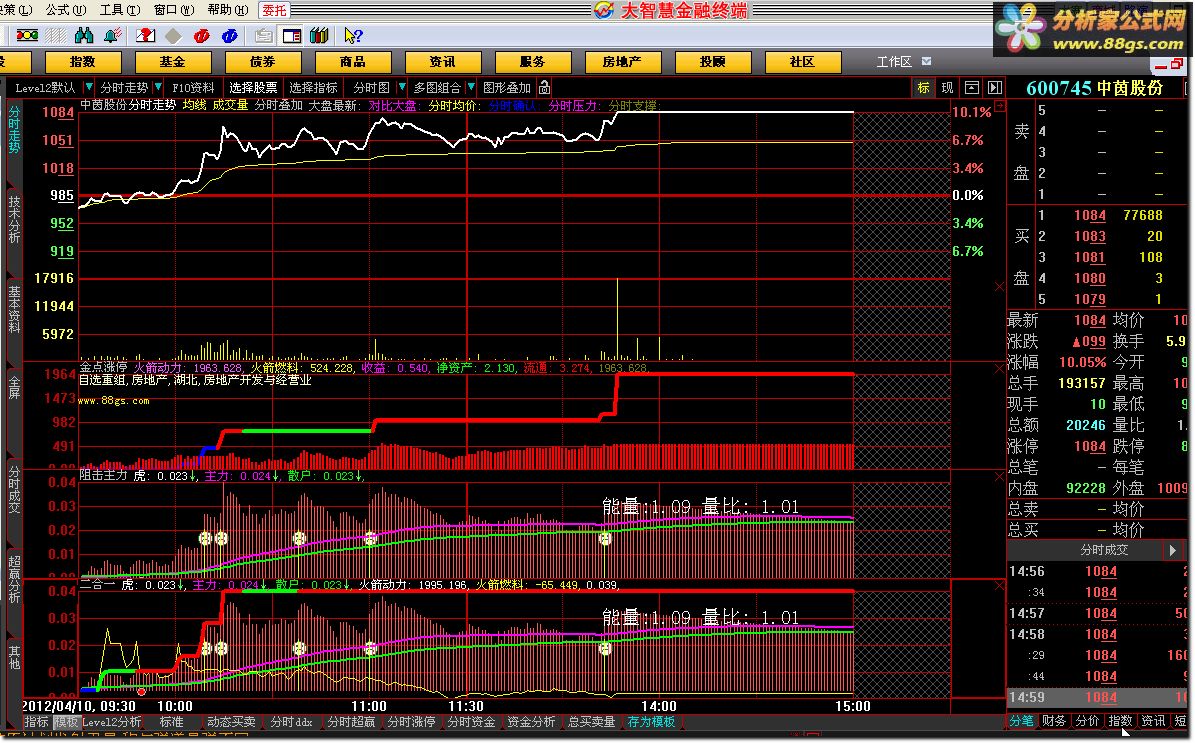
Task: Click the 存为模板 bottom button
Action: coord(652,721)
